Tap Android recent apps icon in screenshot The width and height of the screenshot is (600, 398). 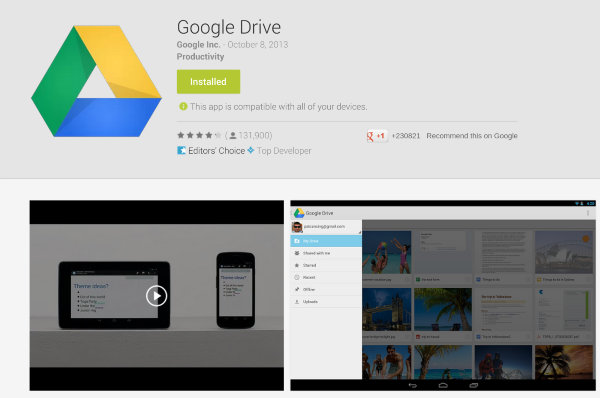474,385
